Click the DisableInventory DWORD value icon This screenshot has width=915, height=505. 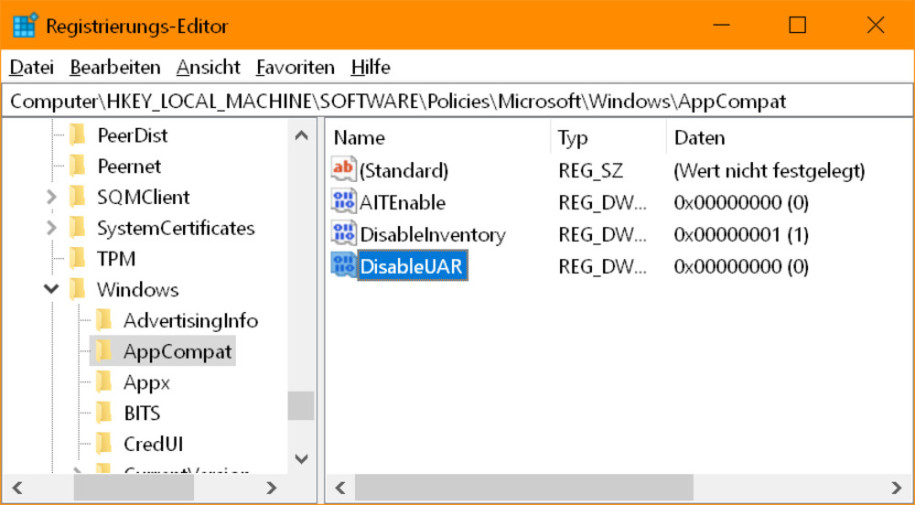tap(343, 234)
